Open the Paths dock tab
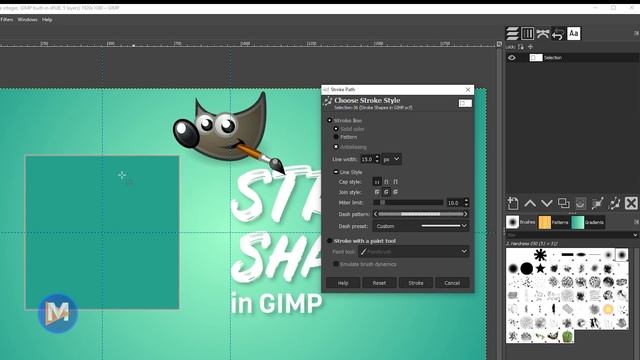640x360 pixels. [x=542, y=33]
